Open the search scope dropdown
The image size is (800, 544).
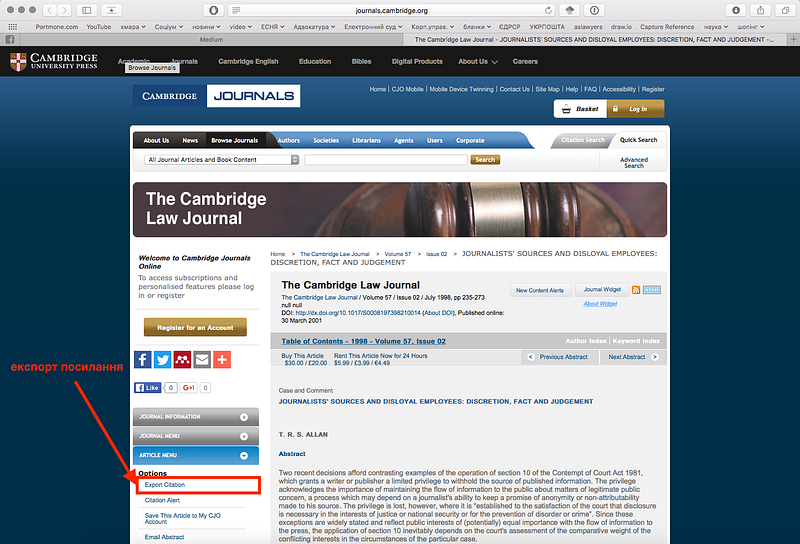coord(221,160)
